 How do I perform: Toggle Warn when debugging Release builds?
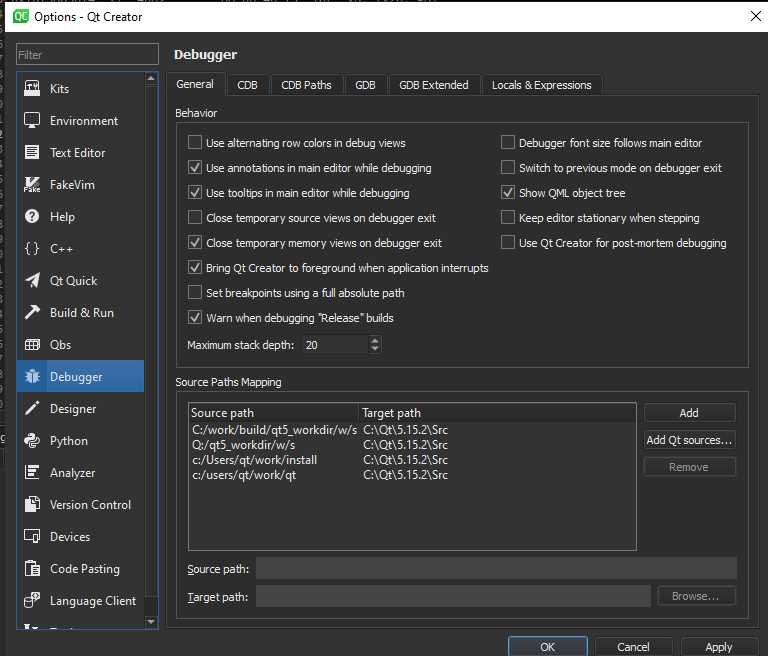coord(196,318)
